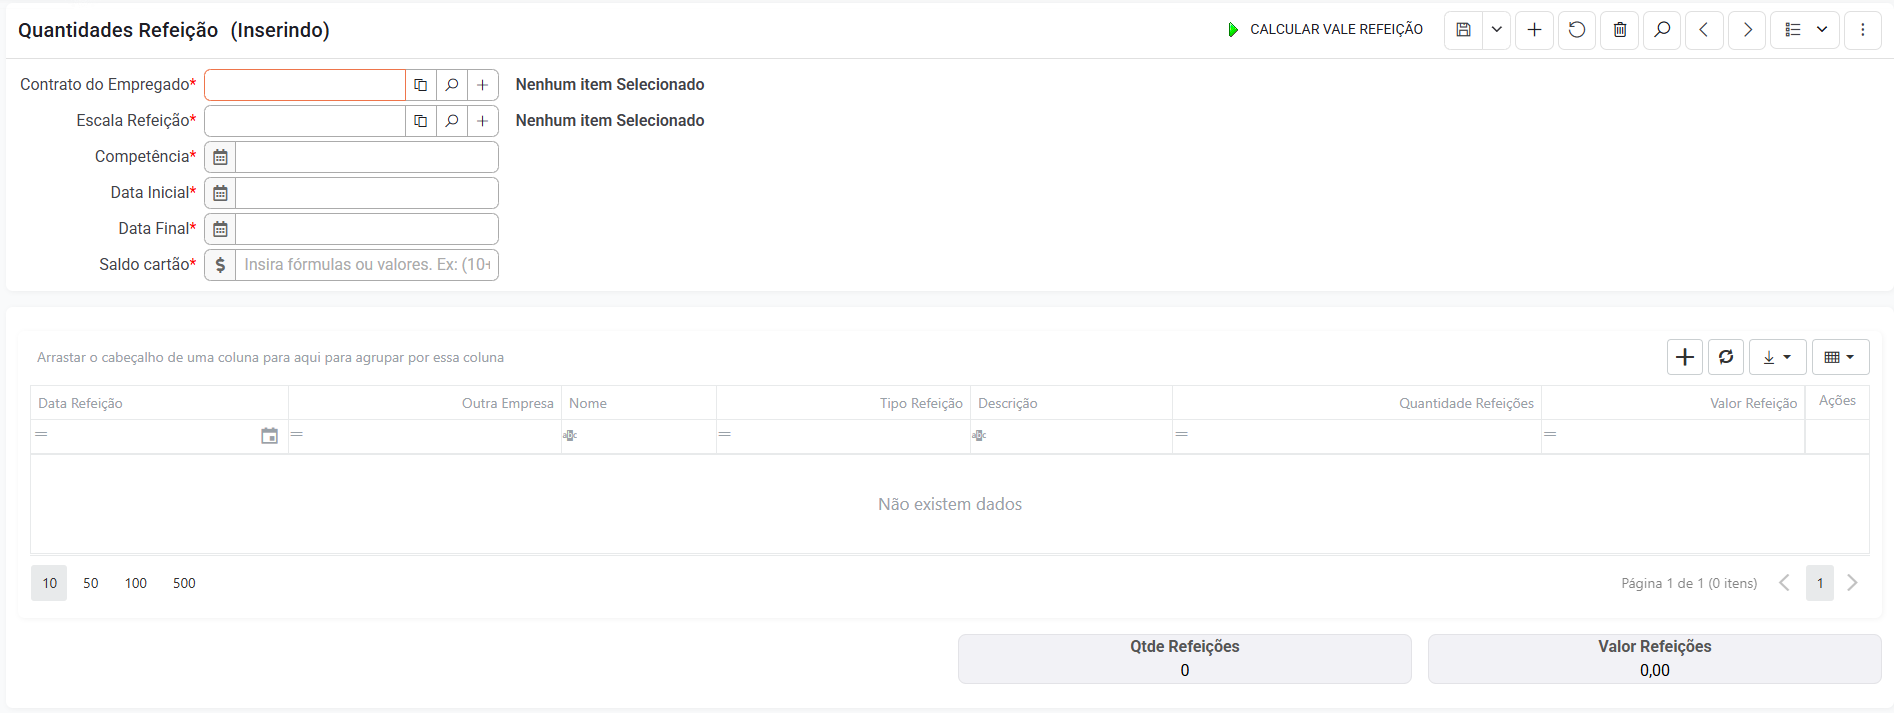This screenshot has height=713, width=1894.
Task: Click the Saldo cartão input field
Action: point(366,265)
